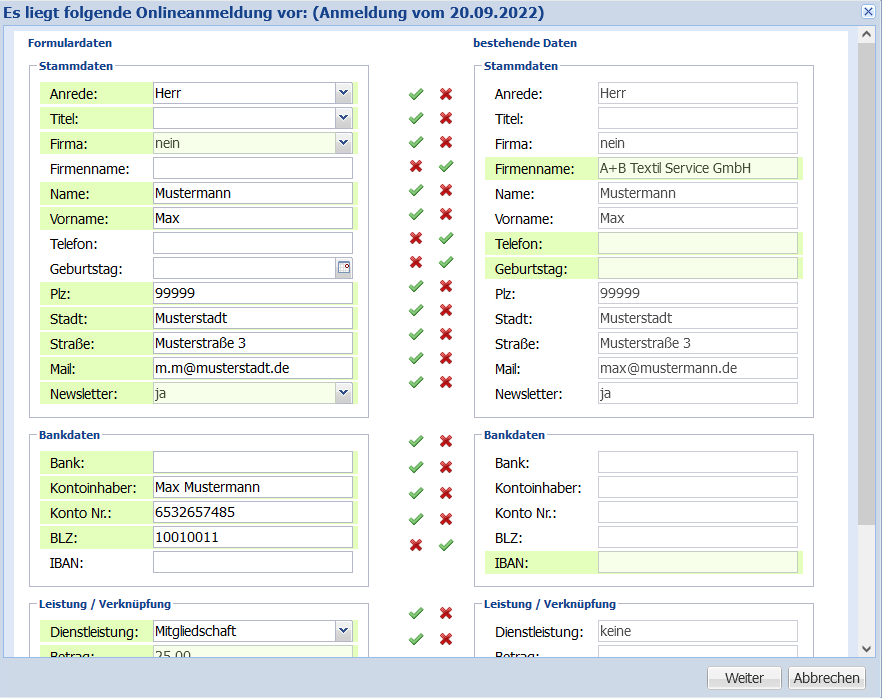Viewport: 882px width, 698px height.
Task: Click the green check in the Plz row
Action: pyautogui.click(x=416, y=286)
